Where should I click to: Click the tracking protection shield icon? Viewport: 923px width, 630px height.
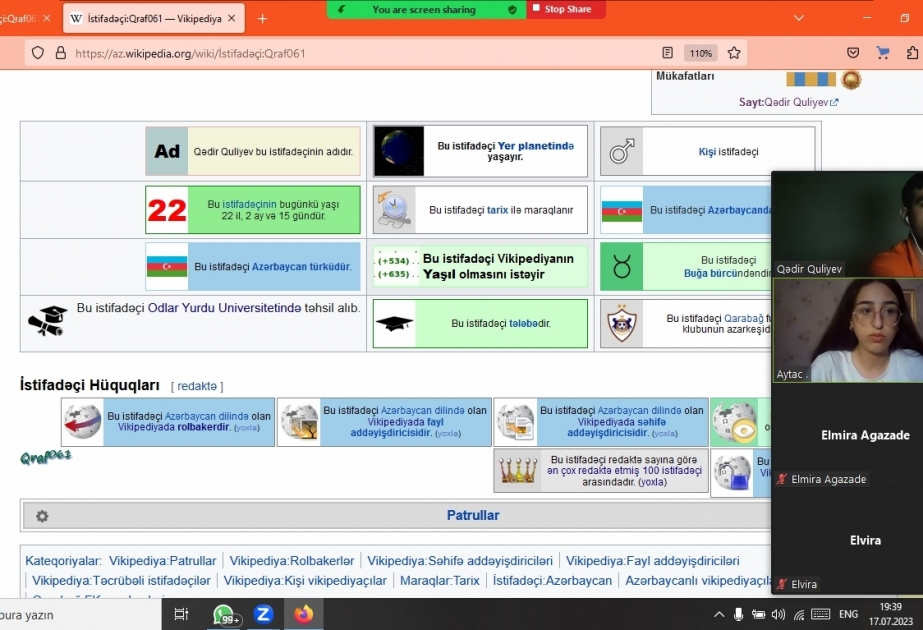pyautogui.click(x=38, y=53)
